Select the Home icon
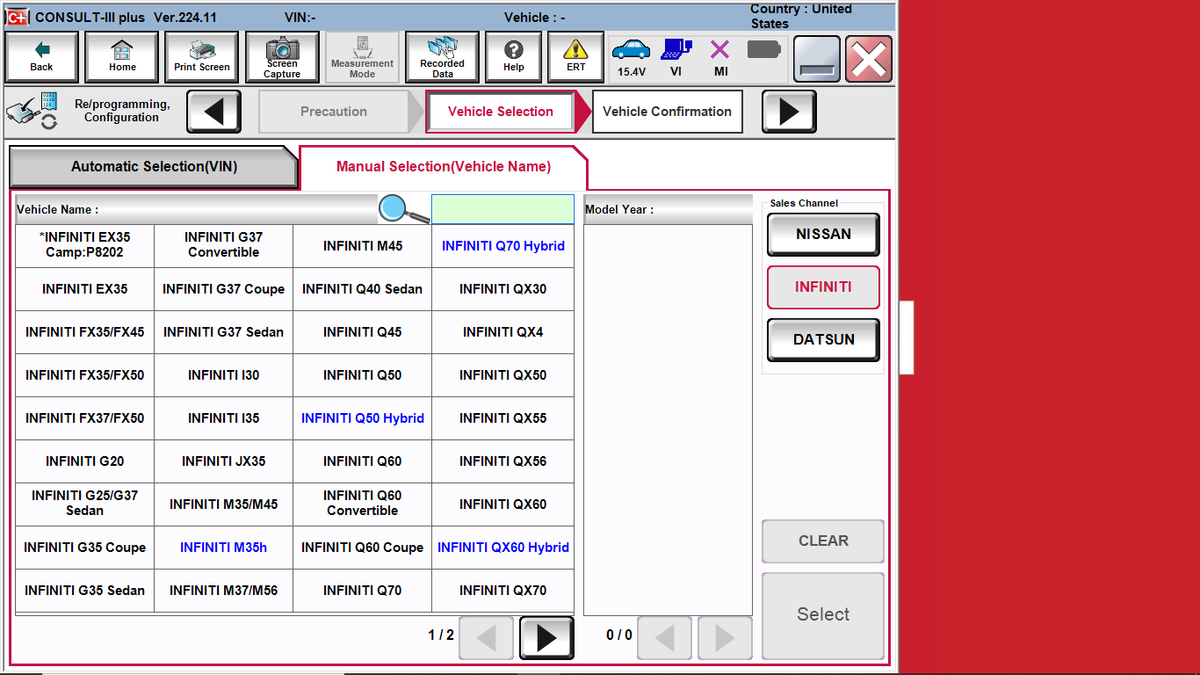The width and height of the screenshot is (1200, 675). 121,56
